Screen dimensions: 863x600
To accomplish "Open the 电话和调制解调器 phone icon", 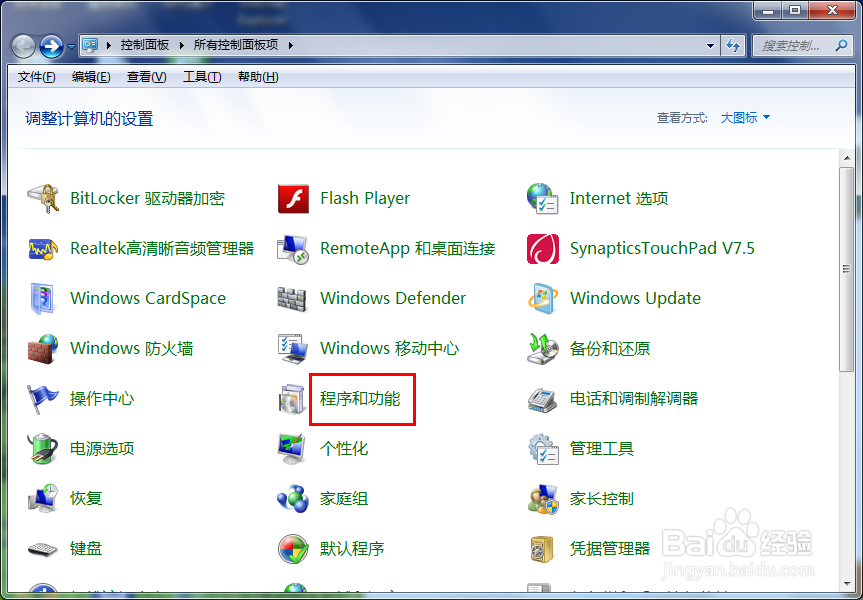I will tap(543, 399).
